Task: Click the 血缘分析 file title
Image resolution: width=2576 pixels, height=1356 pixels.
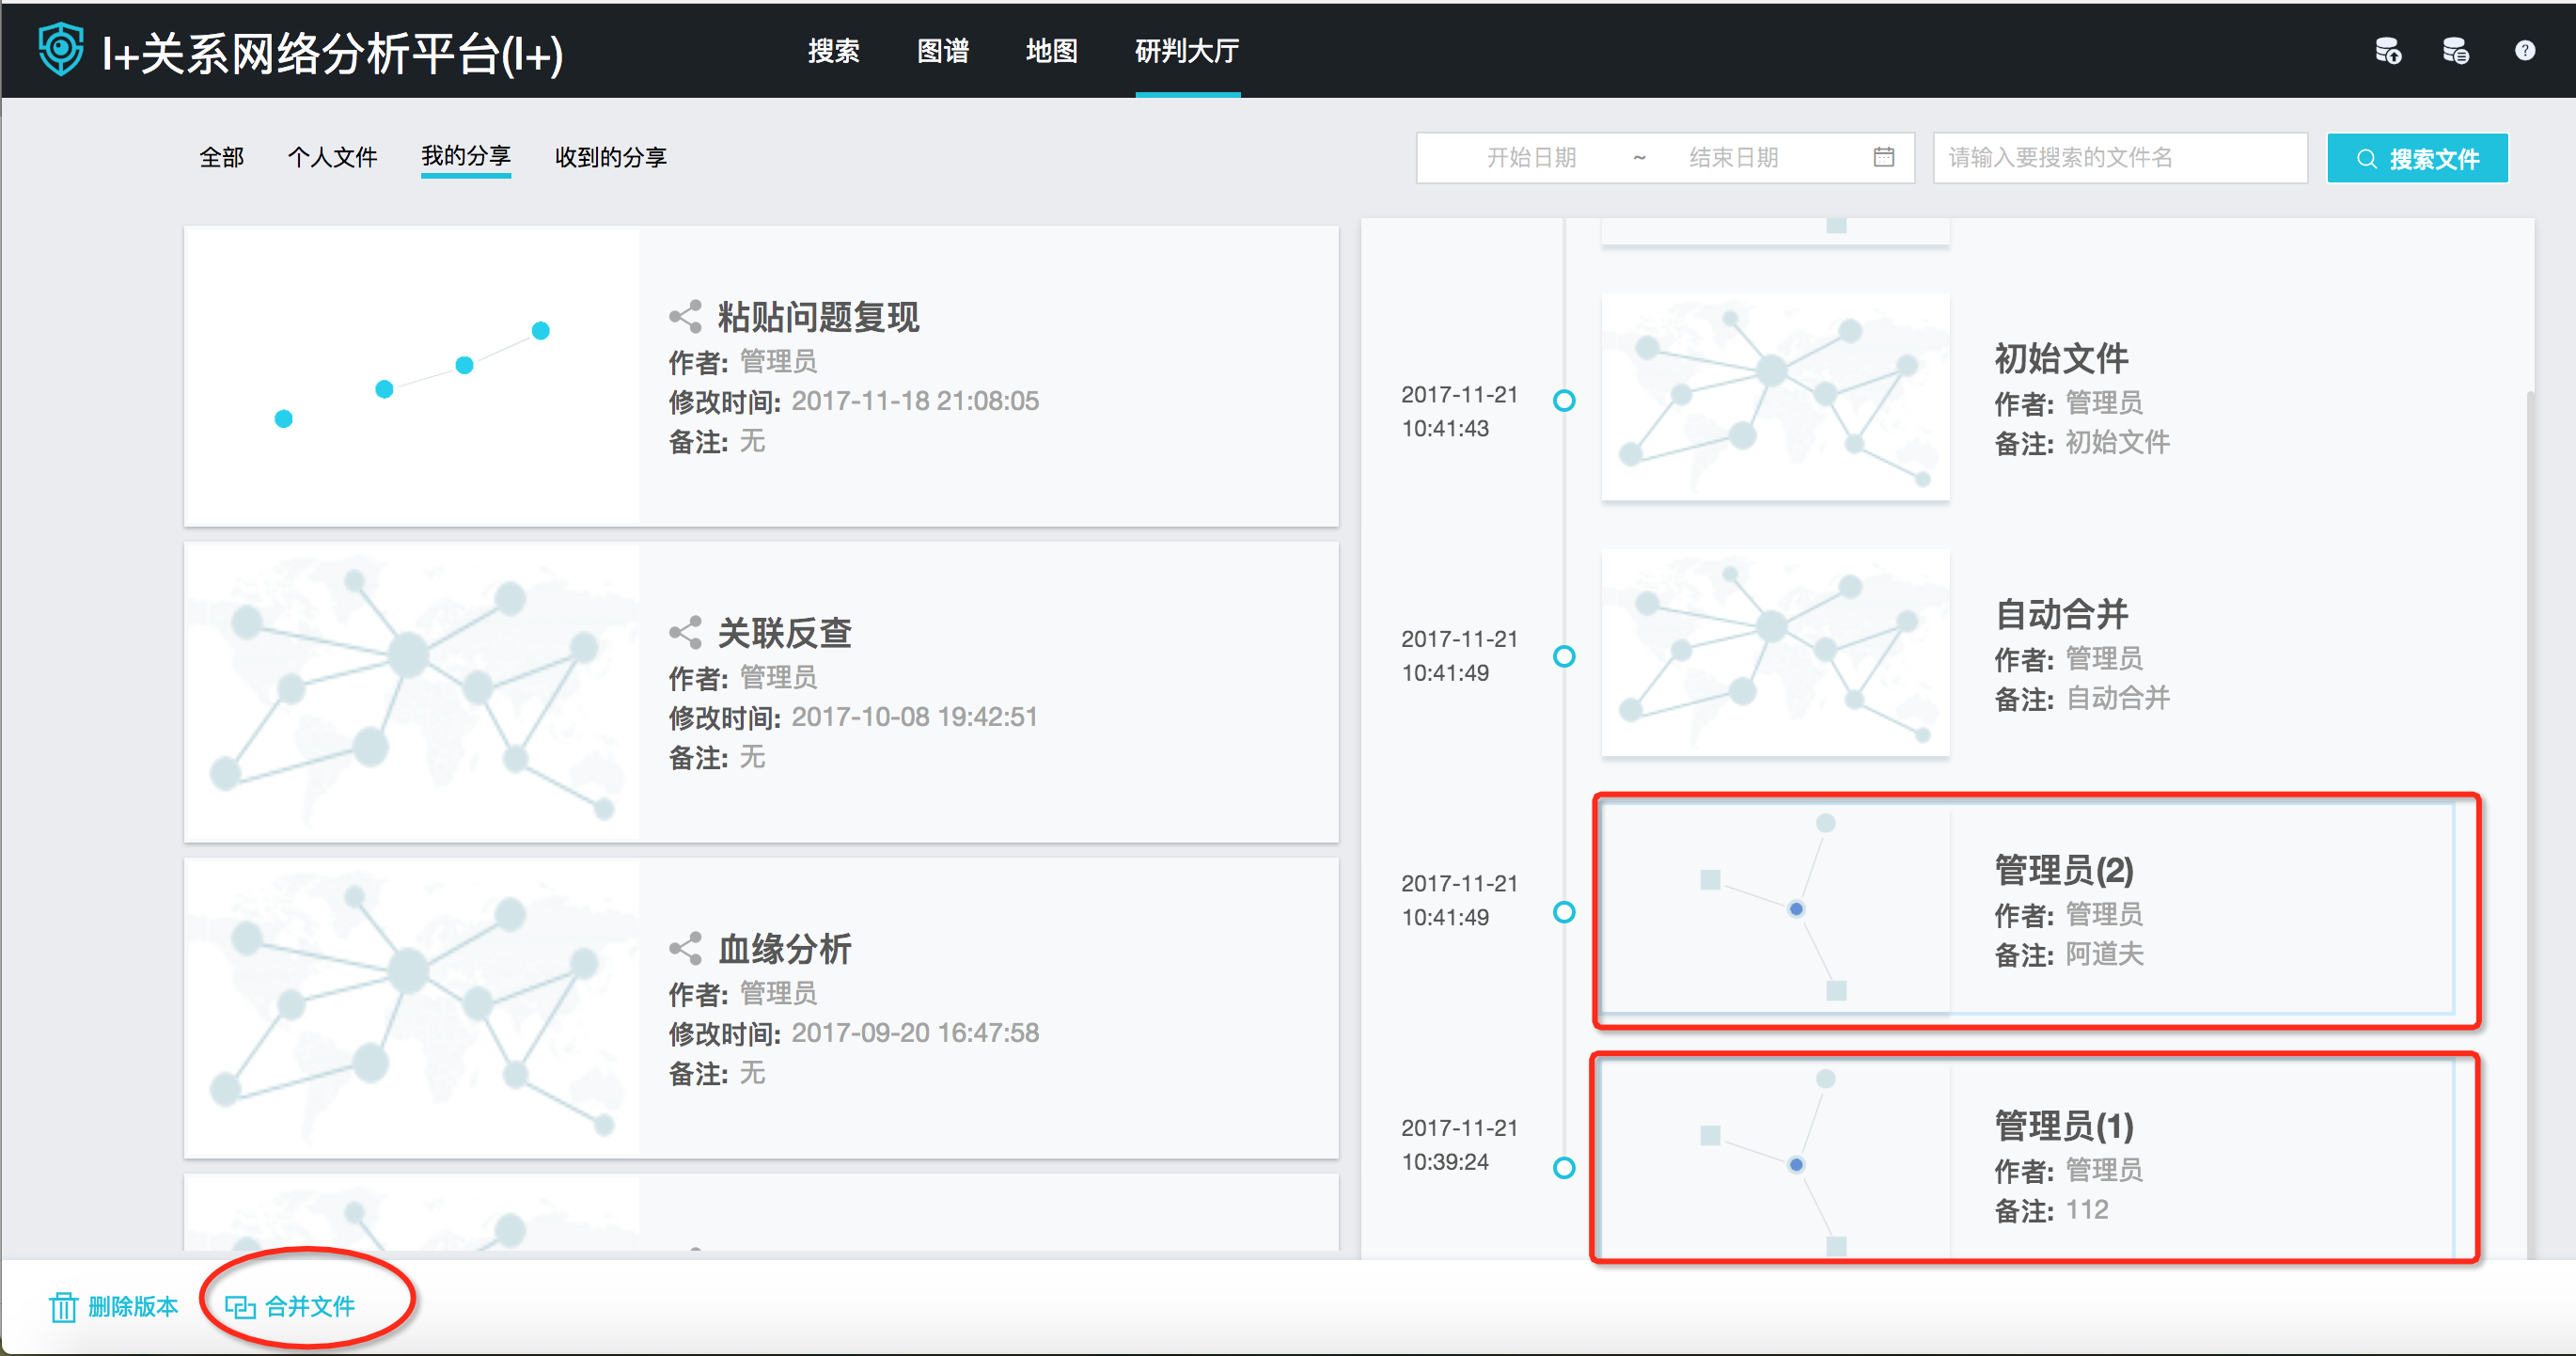Action: click(x=784, y=948)
